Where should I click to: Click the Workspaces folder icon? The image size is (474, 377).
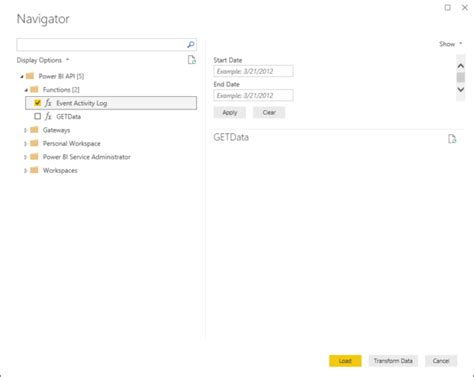pyautogui.click(x=34, y=170)
